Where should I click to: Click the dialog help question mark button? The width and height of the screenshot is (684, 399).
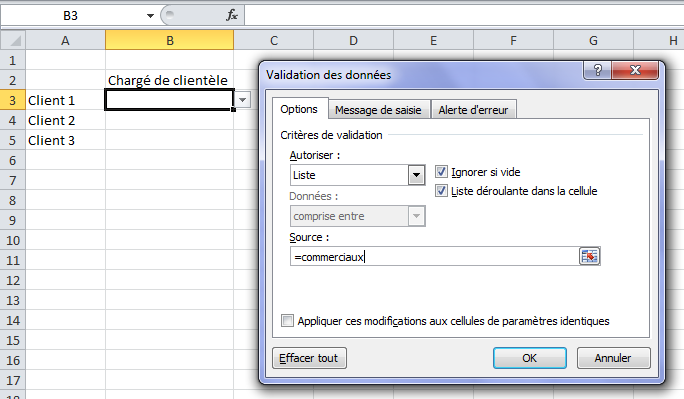point(598,70)
